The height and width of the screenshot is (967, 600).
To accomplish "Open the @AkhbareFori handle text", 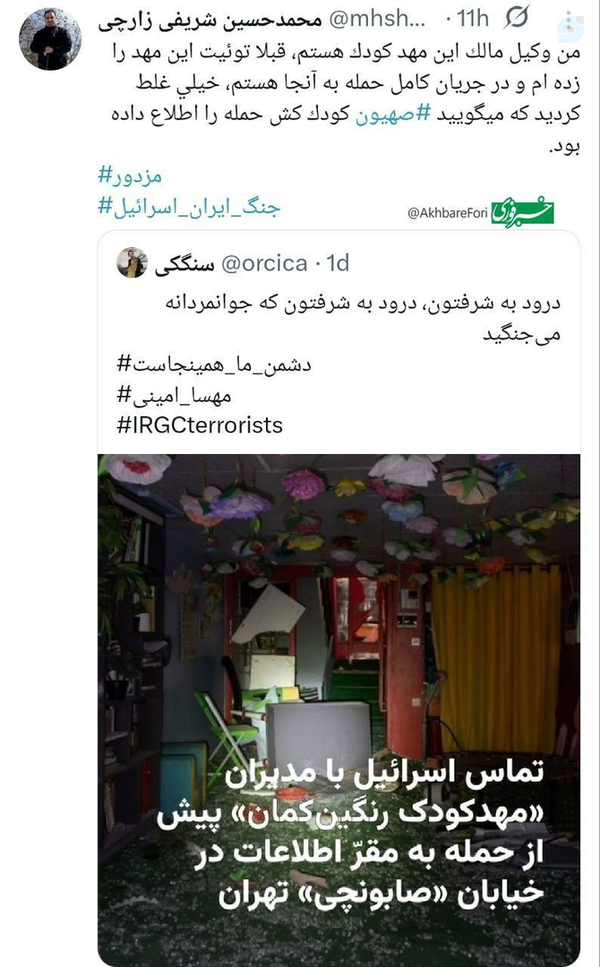I will click(448, 213).
